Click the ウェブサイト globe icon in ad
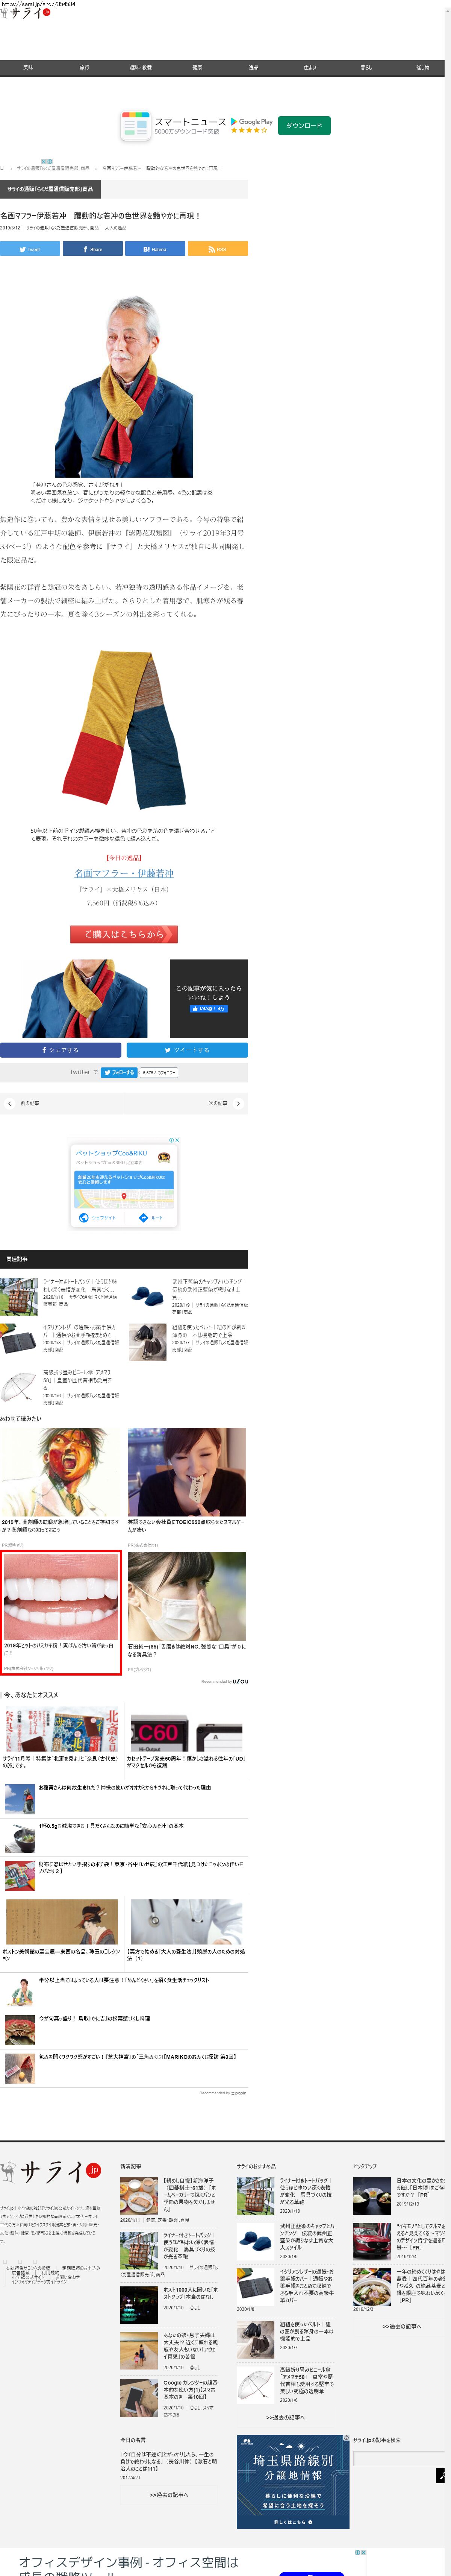The height and width of the screenshot is (2576, 451). [84, 1217]
